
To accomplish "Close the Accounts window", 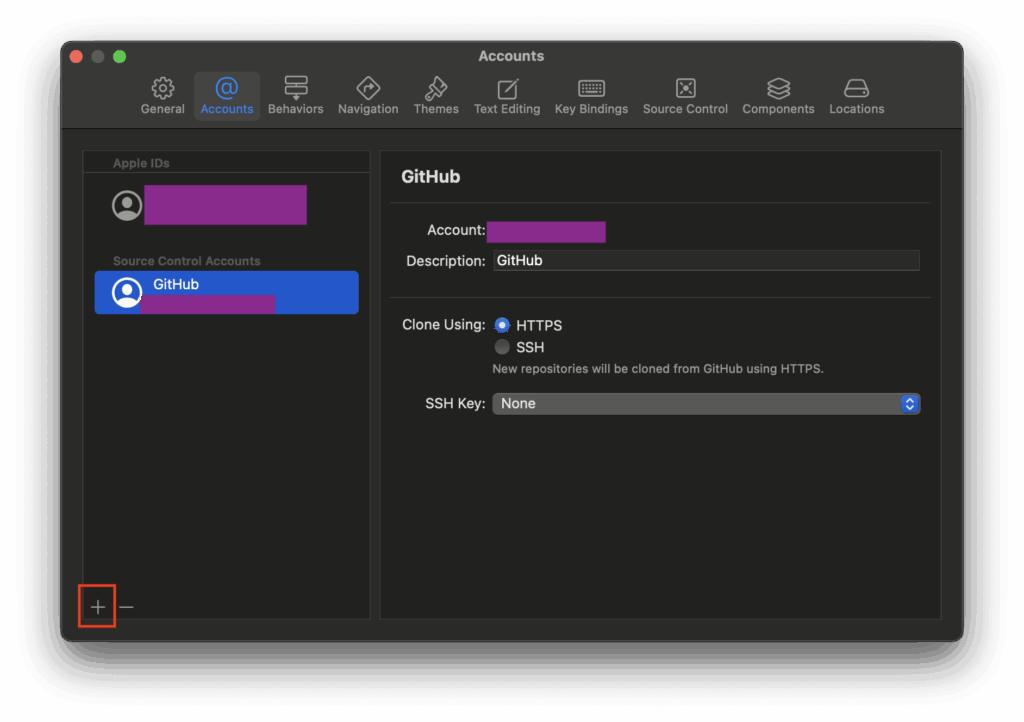I will click(76, 57).
